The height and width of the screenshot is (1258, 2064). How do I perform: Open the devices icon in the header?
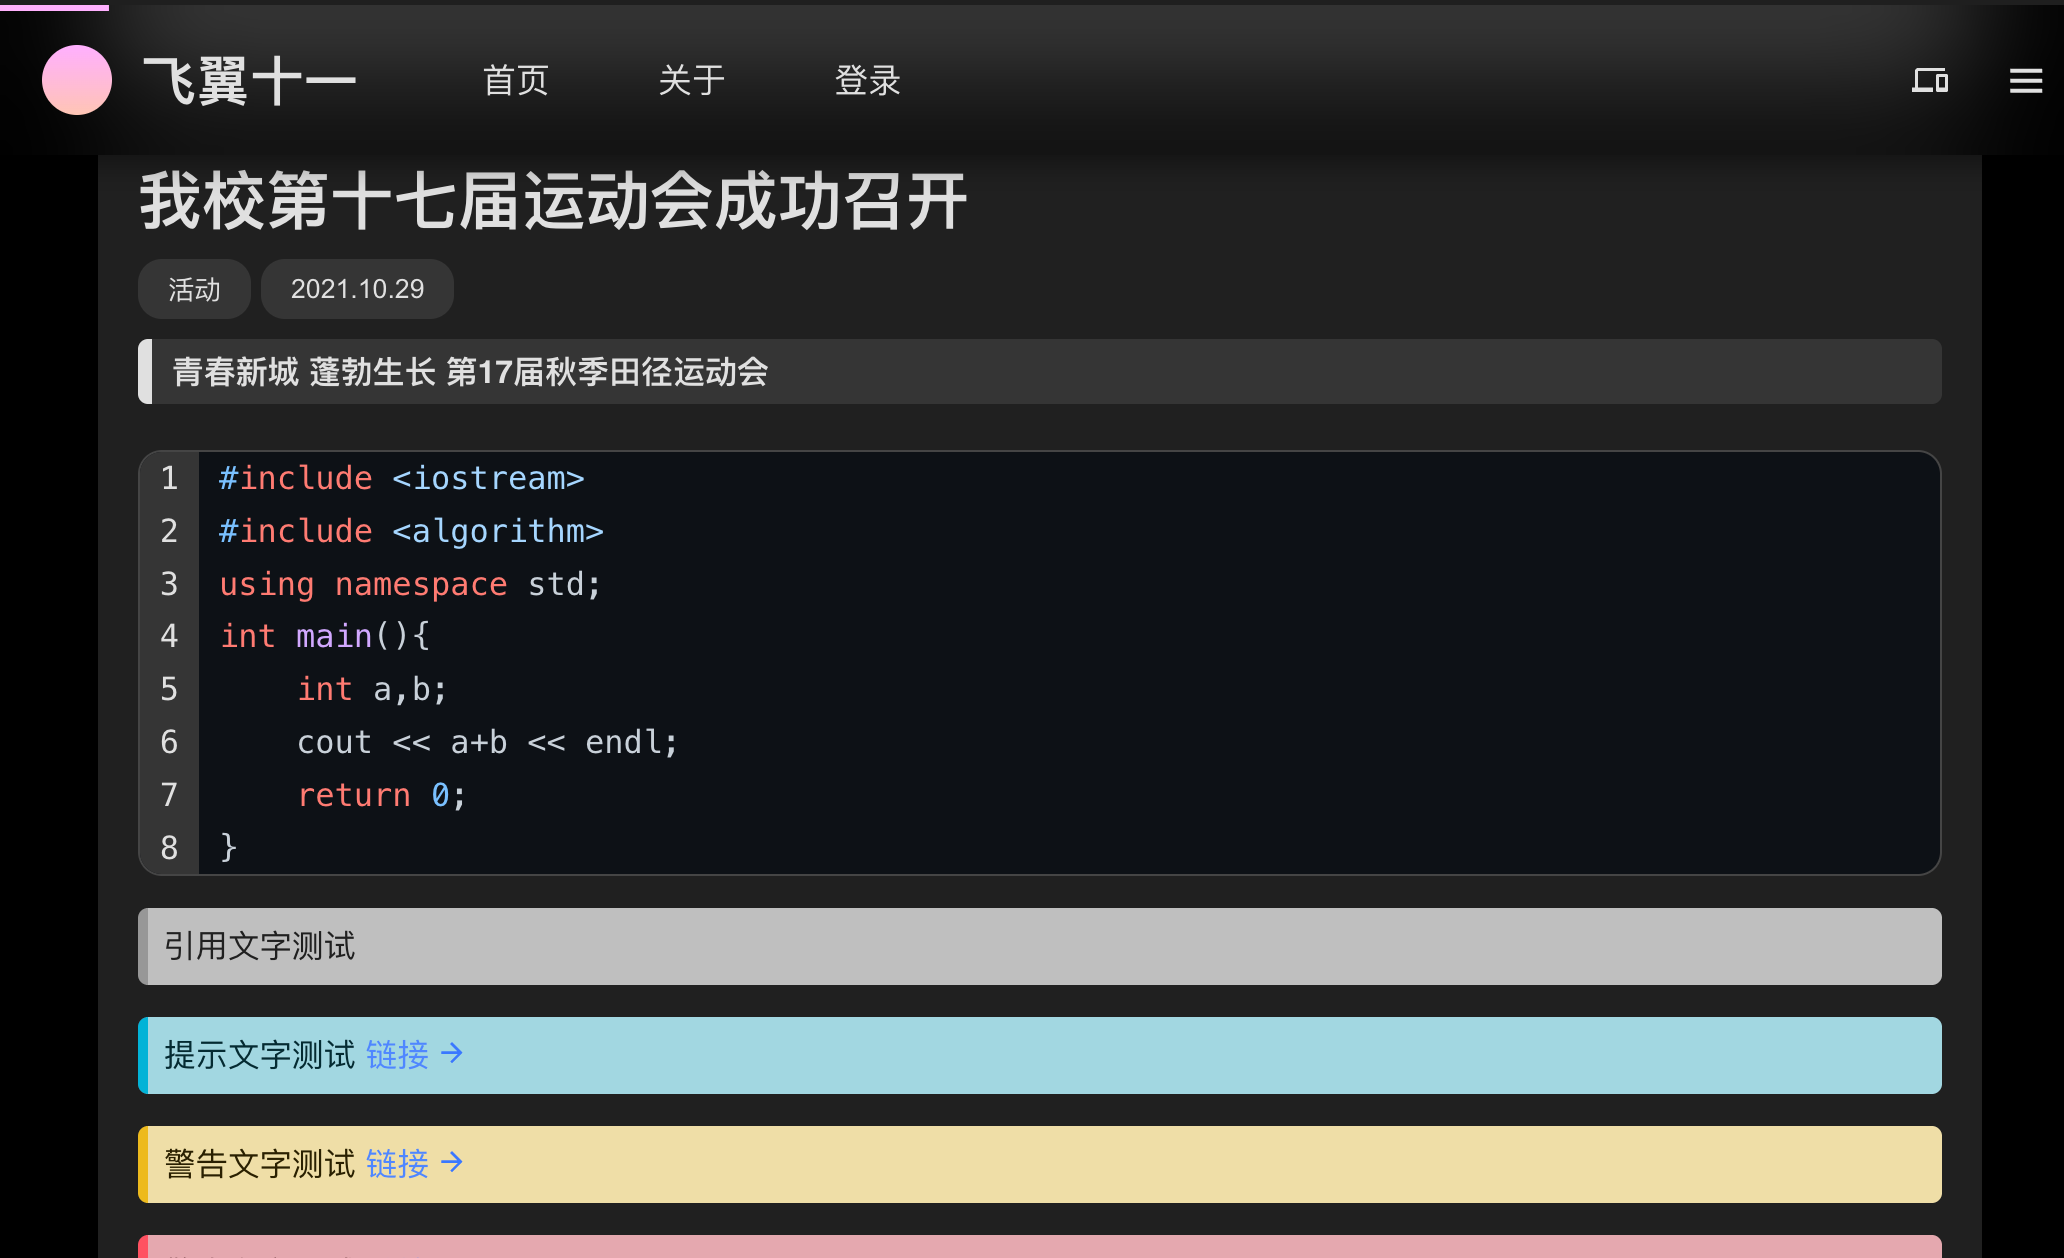1930,80
